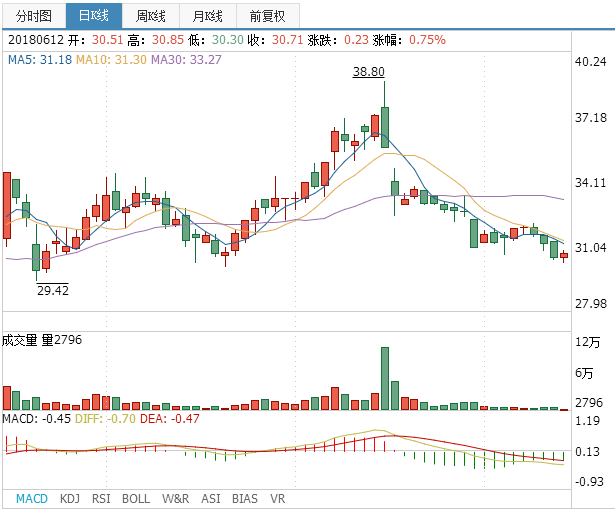This screenshot has width=615, height=514.
Task: Show the 月K线 monthly chart
Action: 209,16
